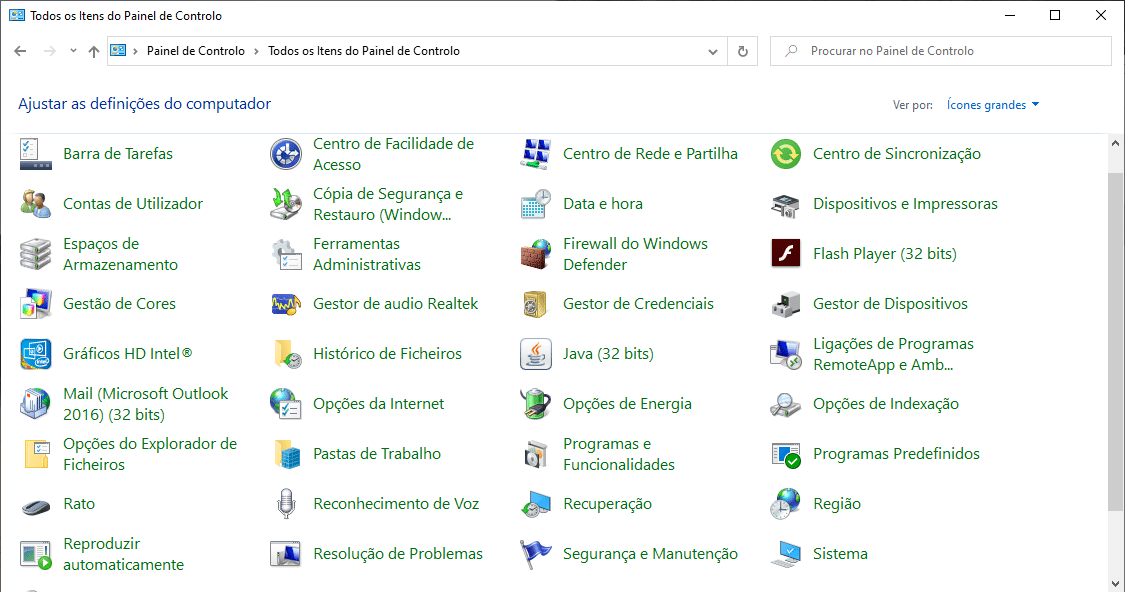Screen dimensions: 1125x594
Task: Click the Opções da Internet globe icon
Action: point(286,404)
